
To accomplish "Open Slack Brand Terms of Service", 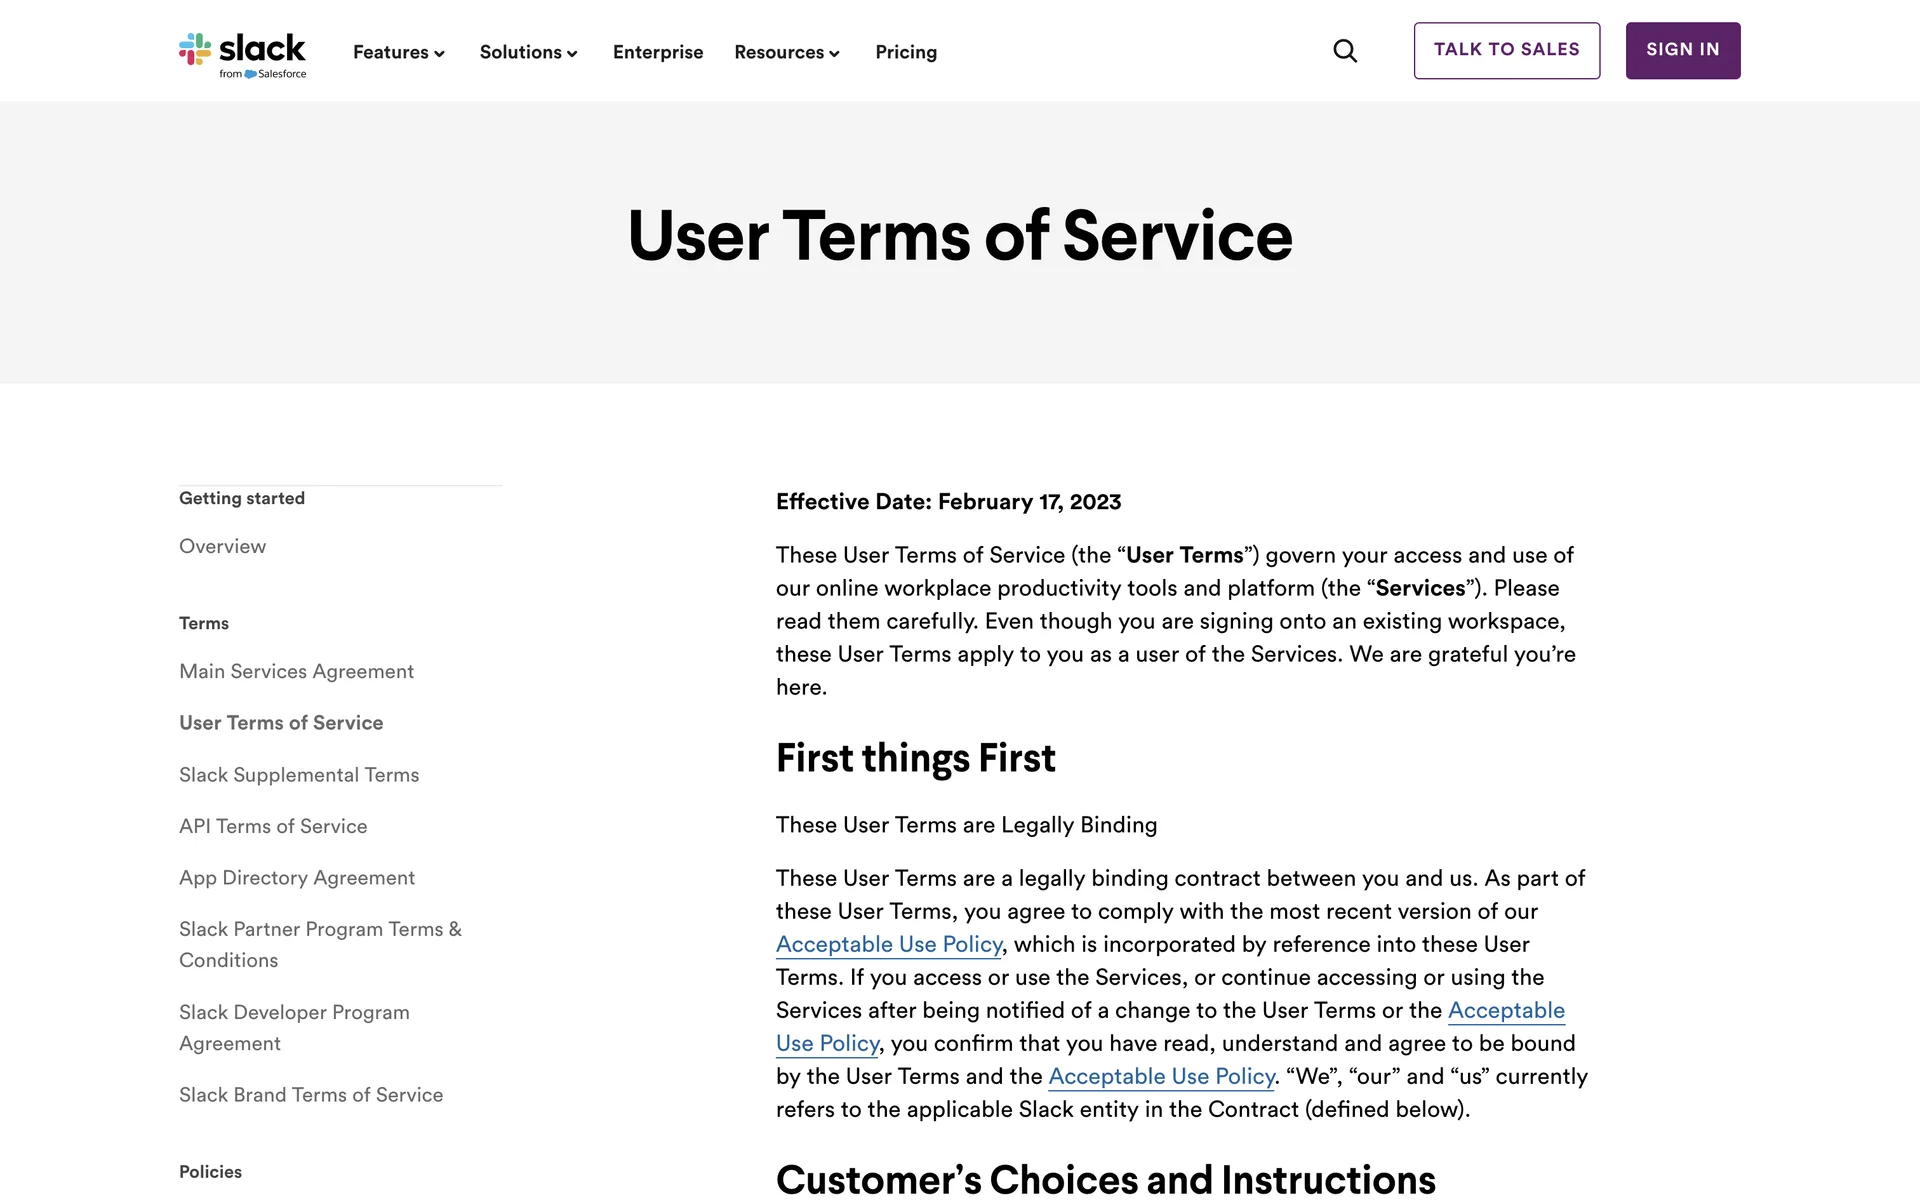I will click(311, 1095).
